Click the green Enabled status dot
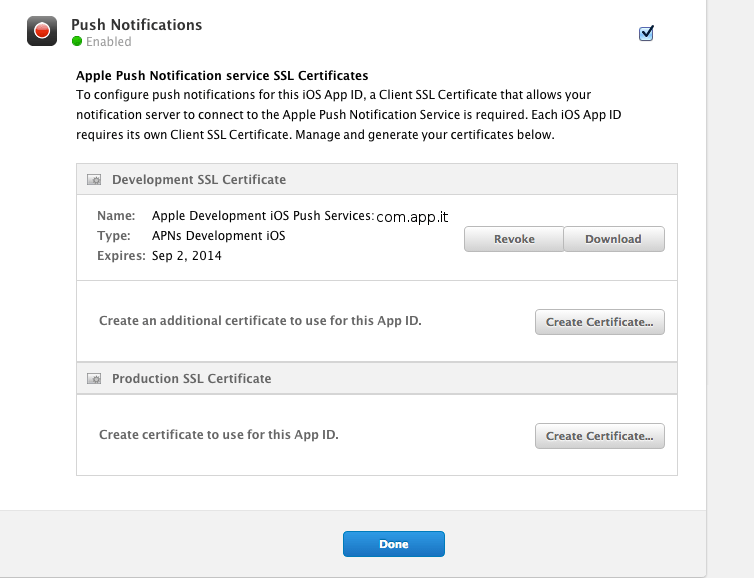This screenshot has height=578, width=754. tap(77, 42)
